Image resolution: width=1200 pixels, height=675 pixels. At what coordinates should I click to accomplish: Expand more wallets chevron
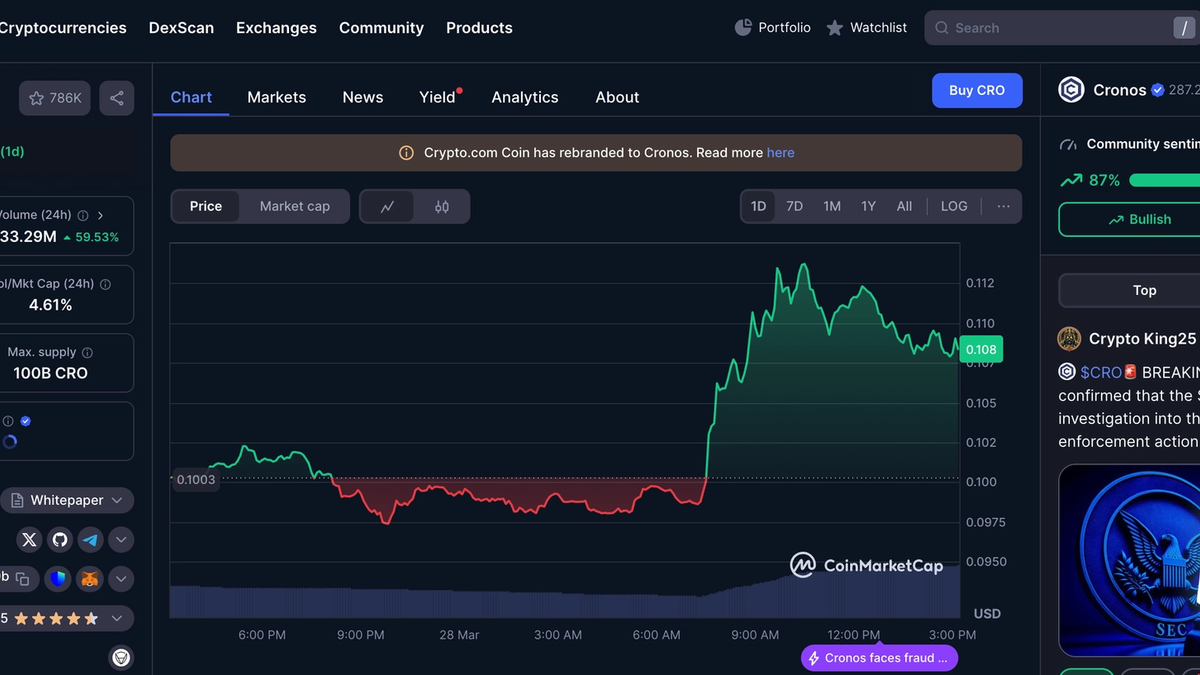click(120, 578)
